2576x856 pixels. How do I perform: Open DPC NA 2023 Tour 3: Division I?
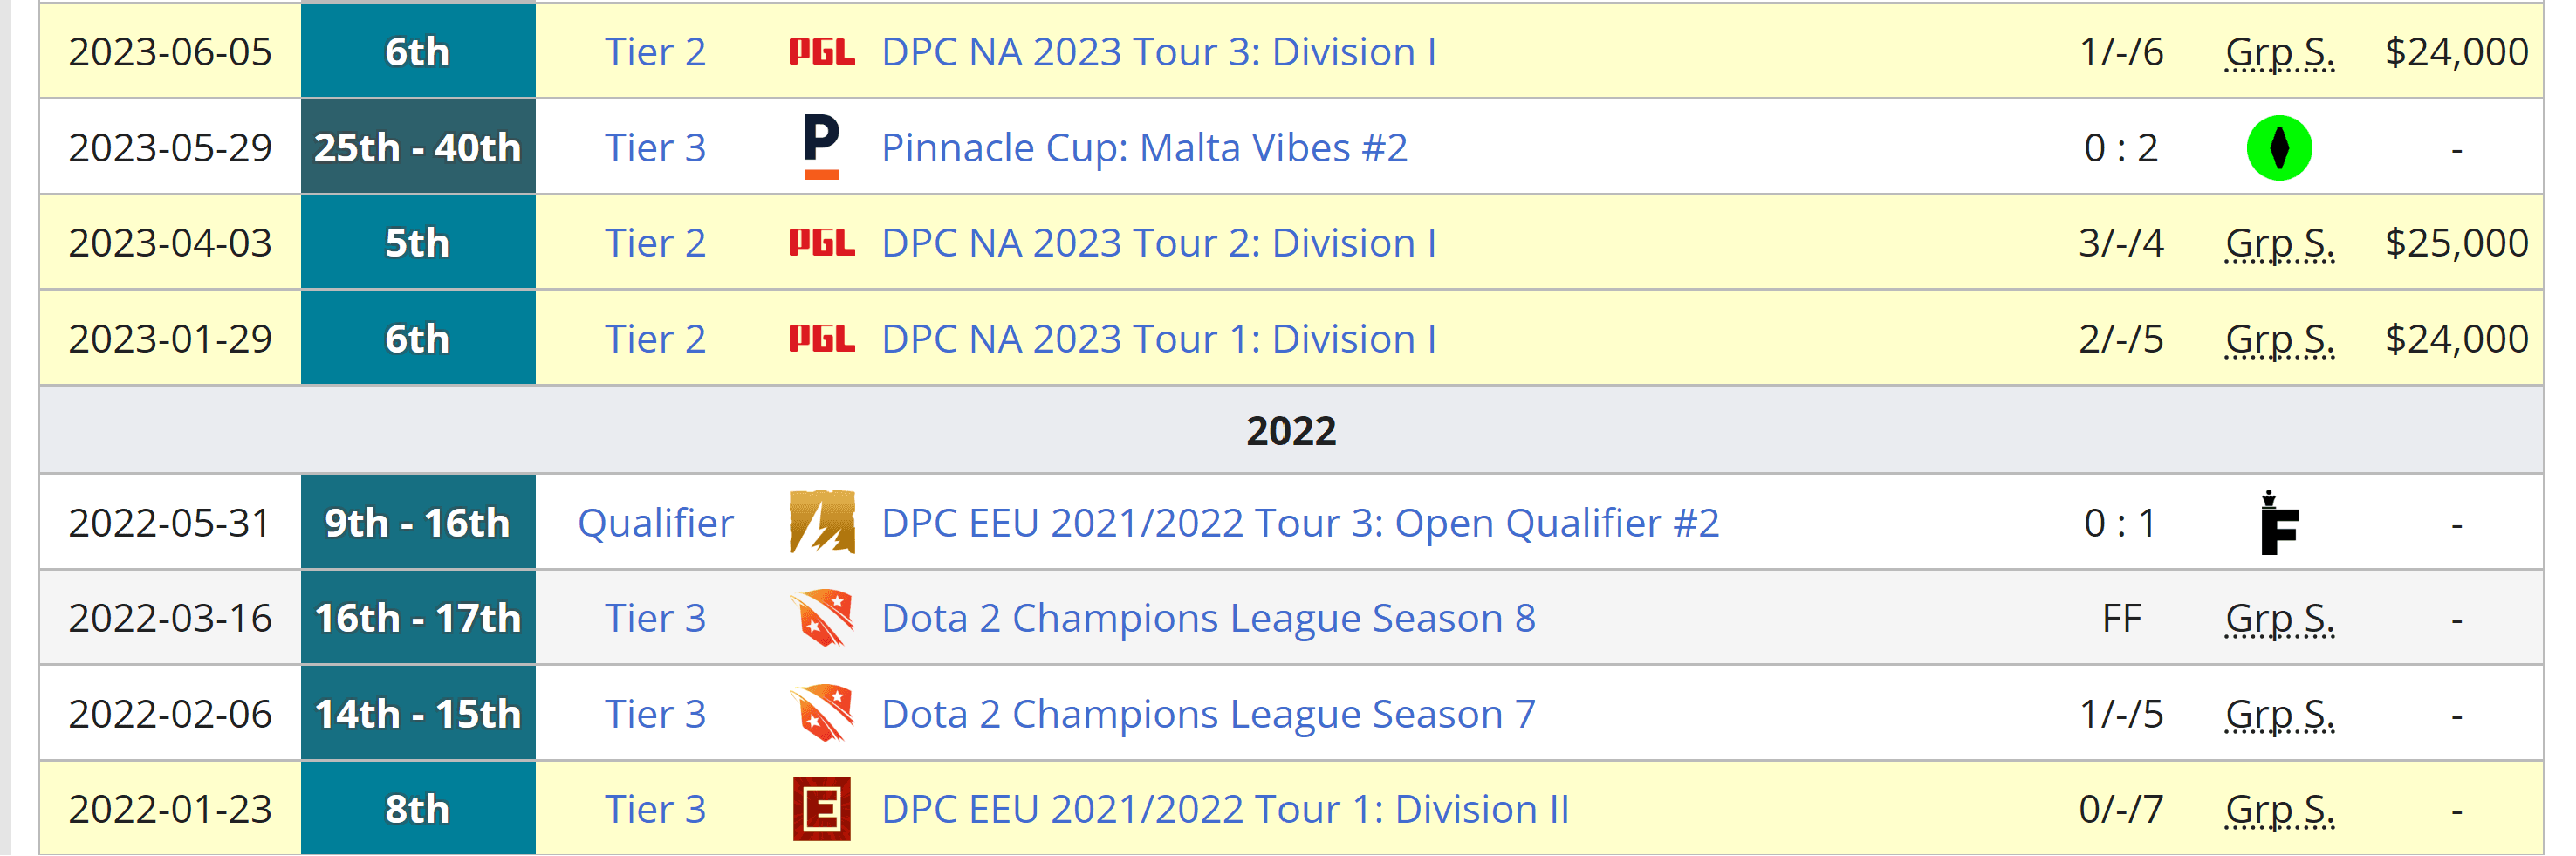(1158, 52)
